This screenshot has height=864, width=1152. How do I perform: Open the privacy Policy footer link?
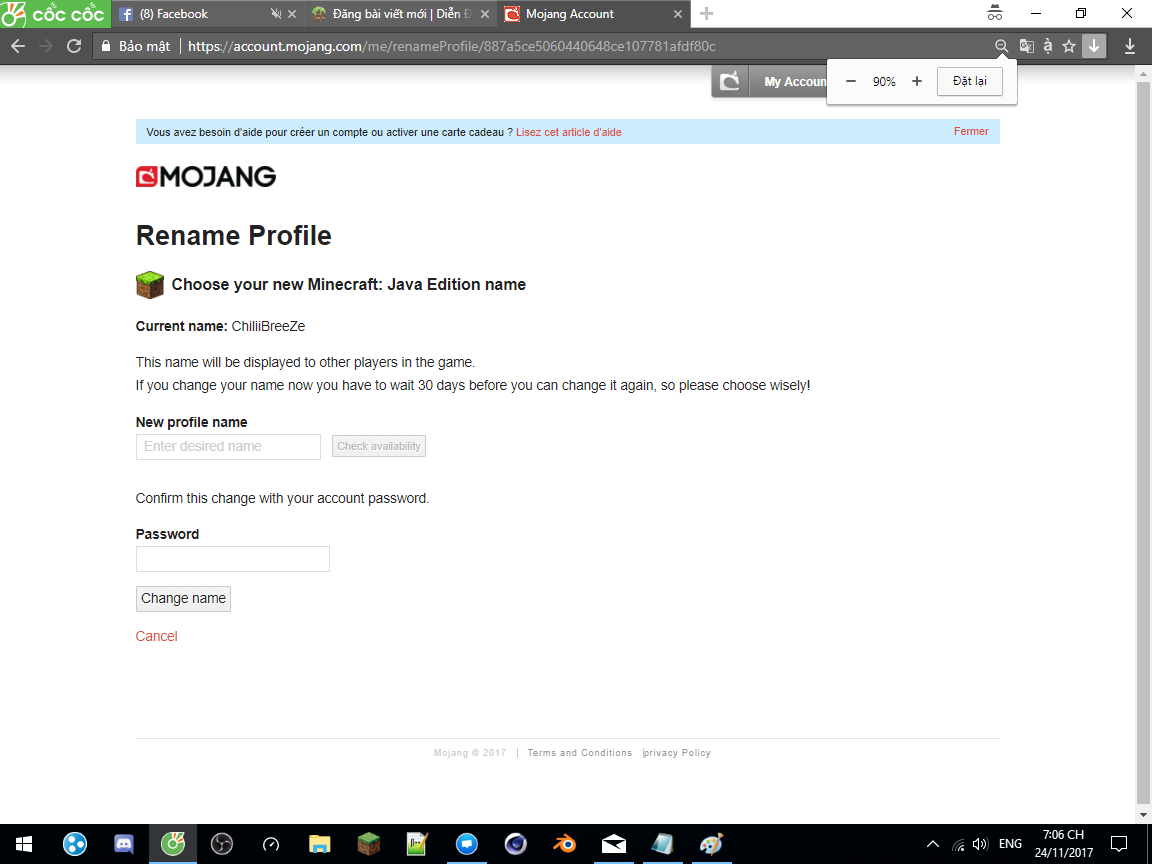(677, 753)
